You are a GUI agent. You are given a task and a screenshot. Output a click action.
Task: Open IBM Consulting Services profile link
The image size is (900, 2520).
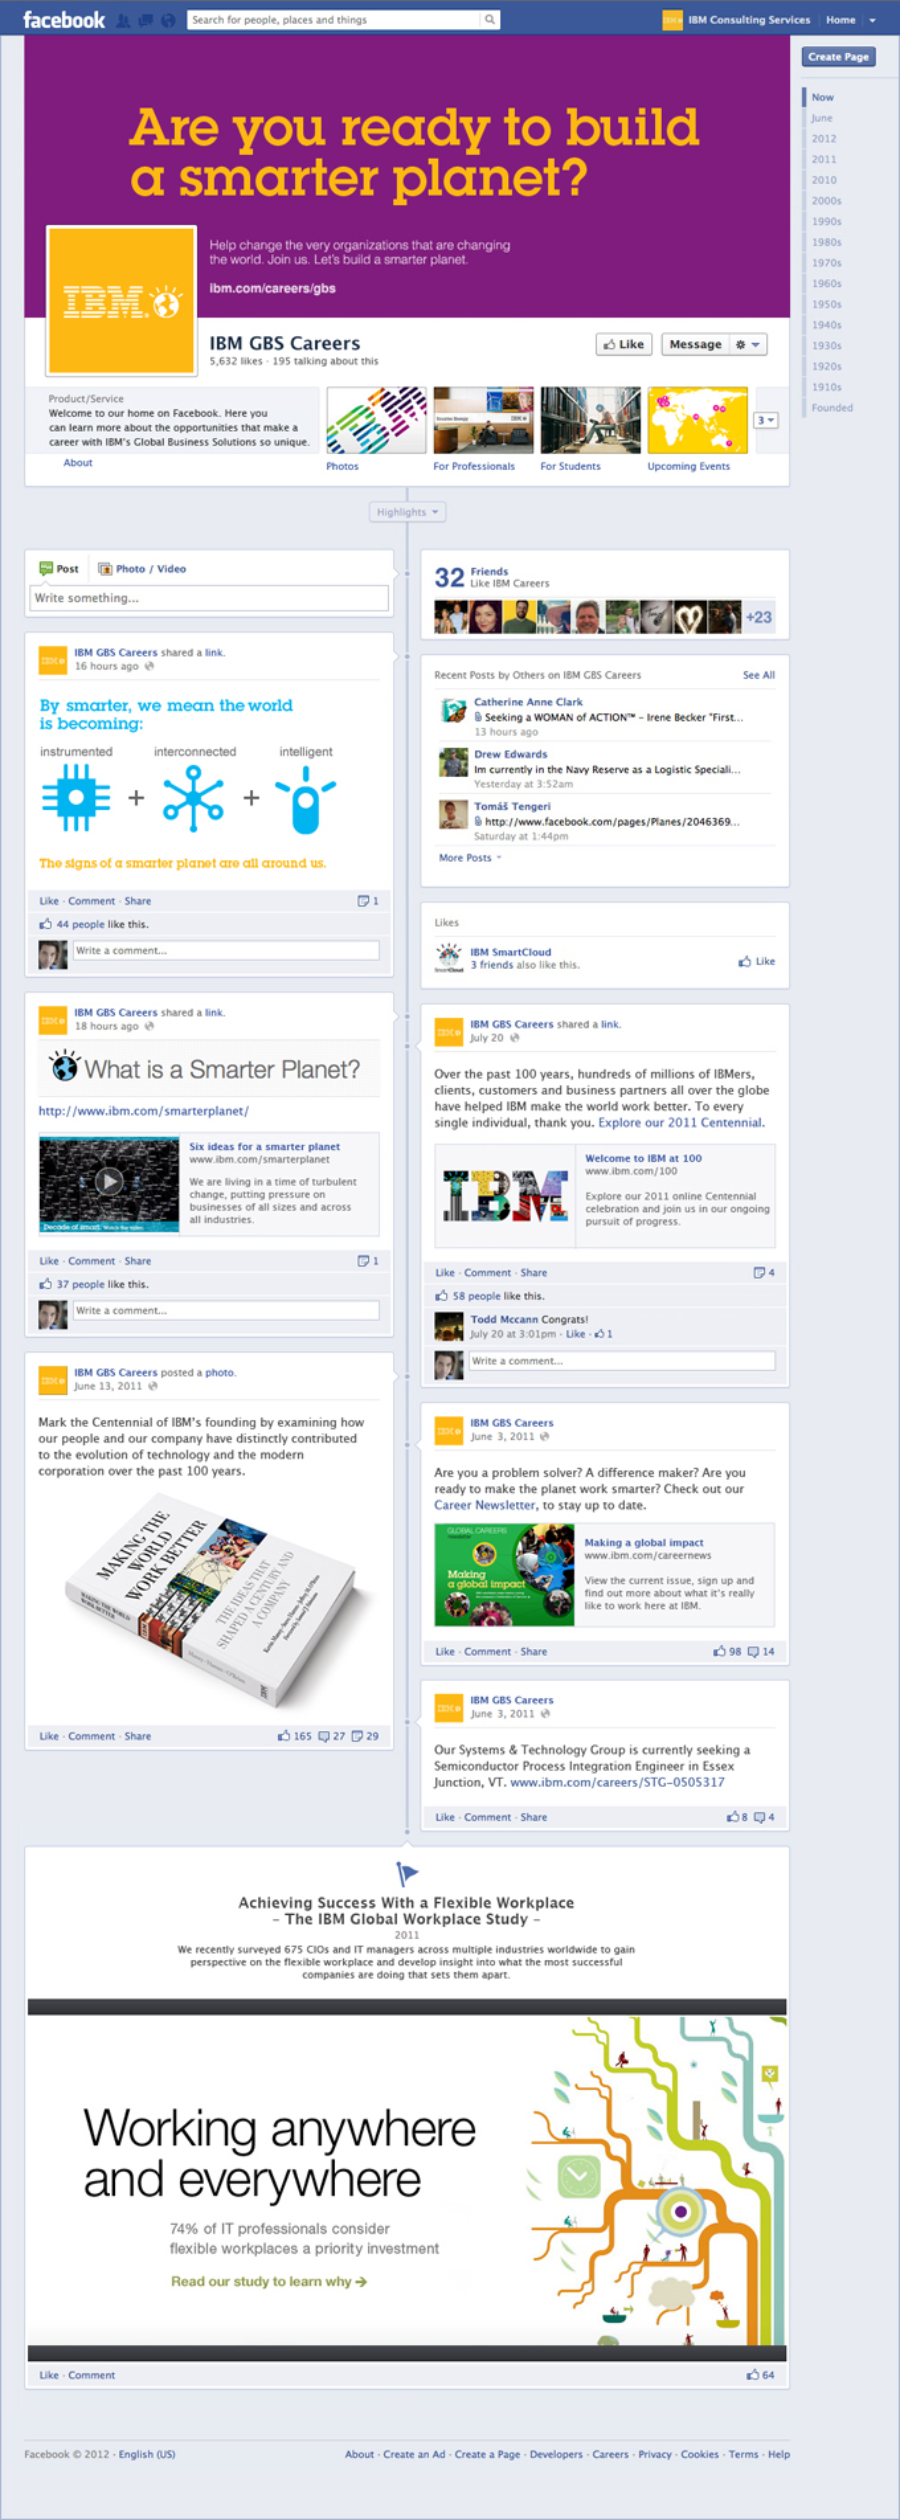[748, 20]
